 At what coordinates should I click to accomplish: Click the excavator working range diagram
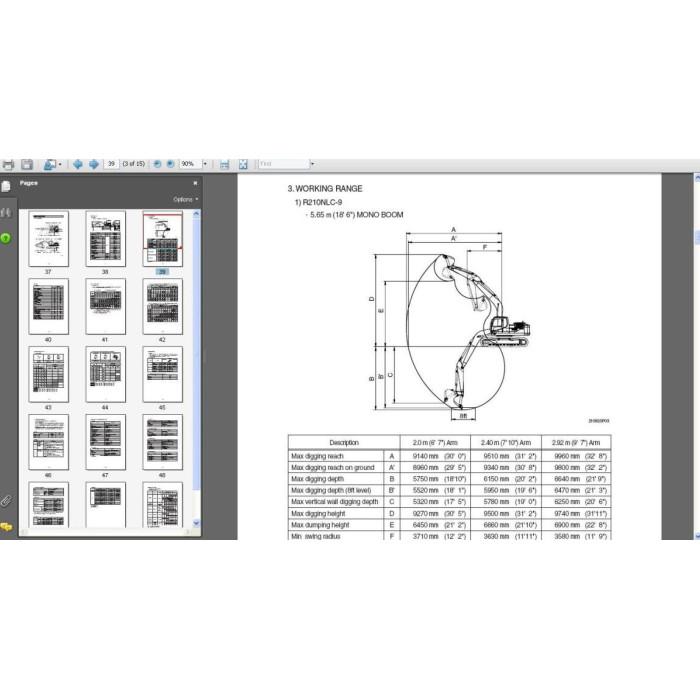tap(451, 325)
